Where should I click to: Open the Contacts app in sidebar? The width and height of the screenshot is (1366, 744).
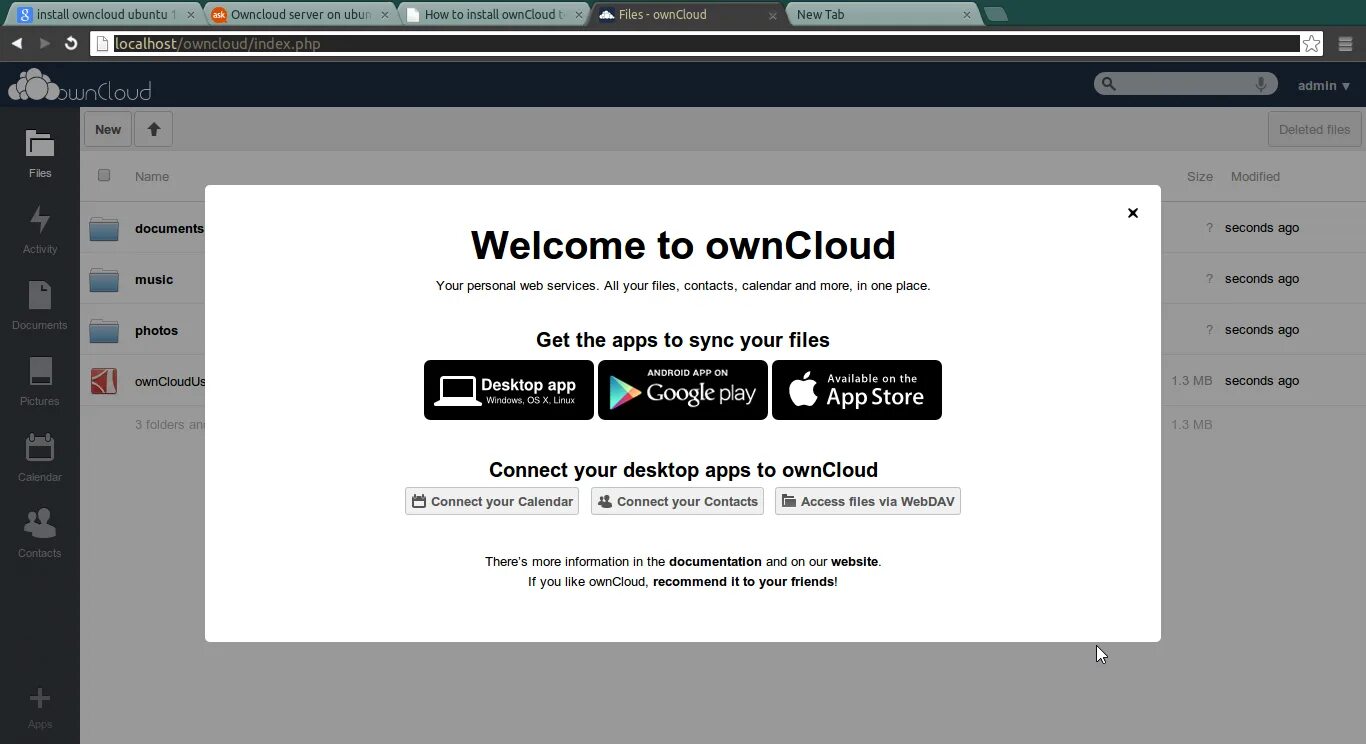click(40, 534)
